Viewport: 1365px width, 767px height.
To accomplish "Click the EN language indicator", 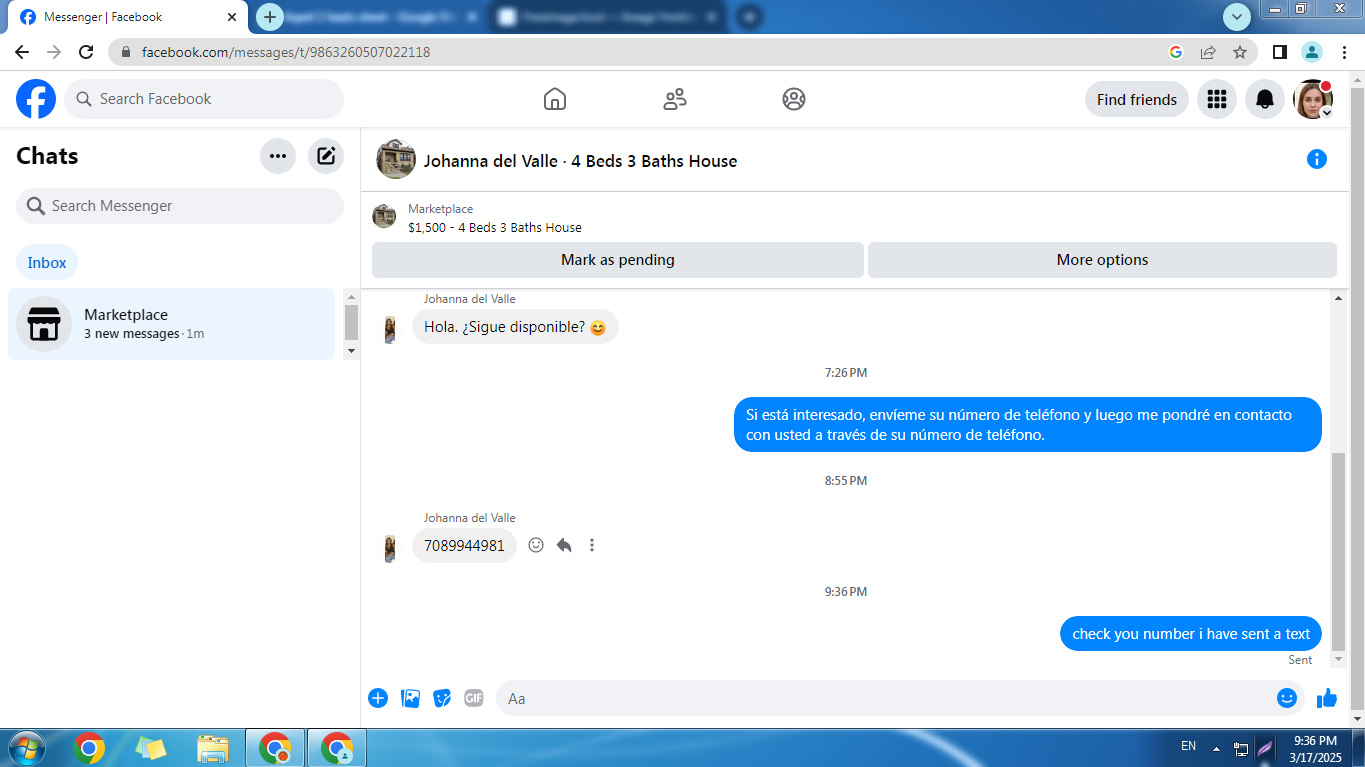I will (x=1188, y=746).
